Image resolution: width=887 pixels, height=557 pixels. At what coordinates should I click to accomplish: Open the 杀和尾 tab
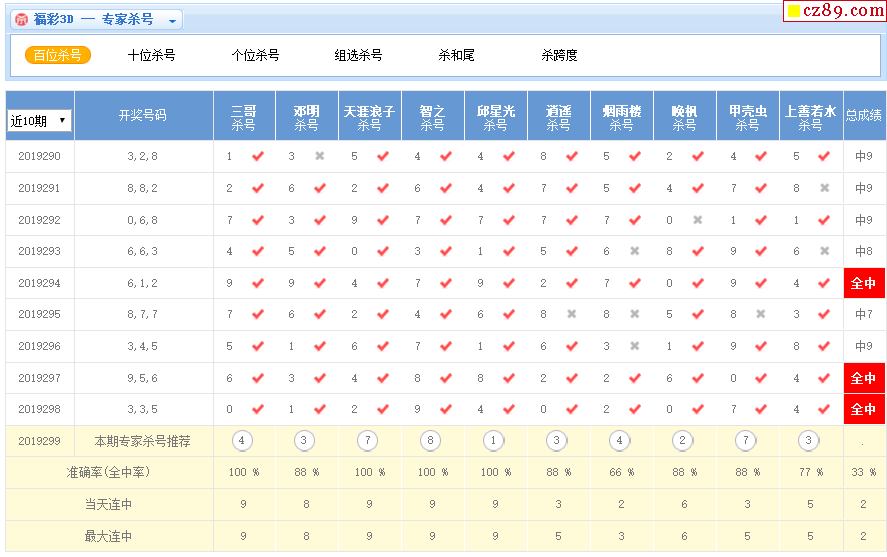tap(456, 55)
